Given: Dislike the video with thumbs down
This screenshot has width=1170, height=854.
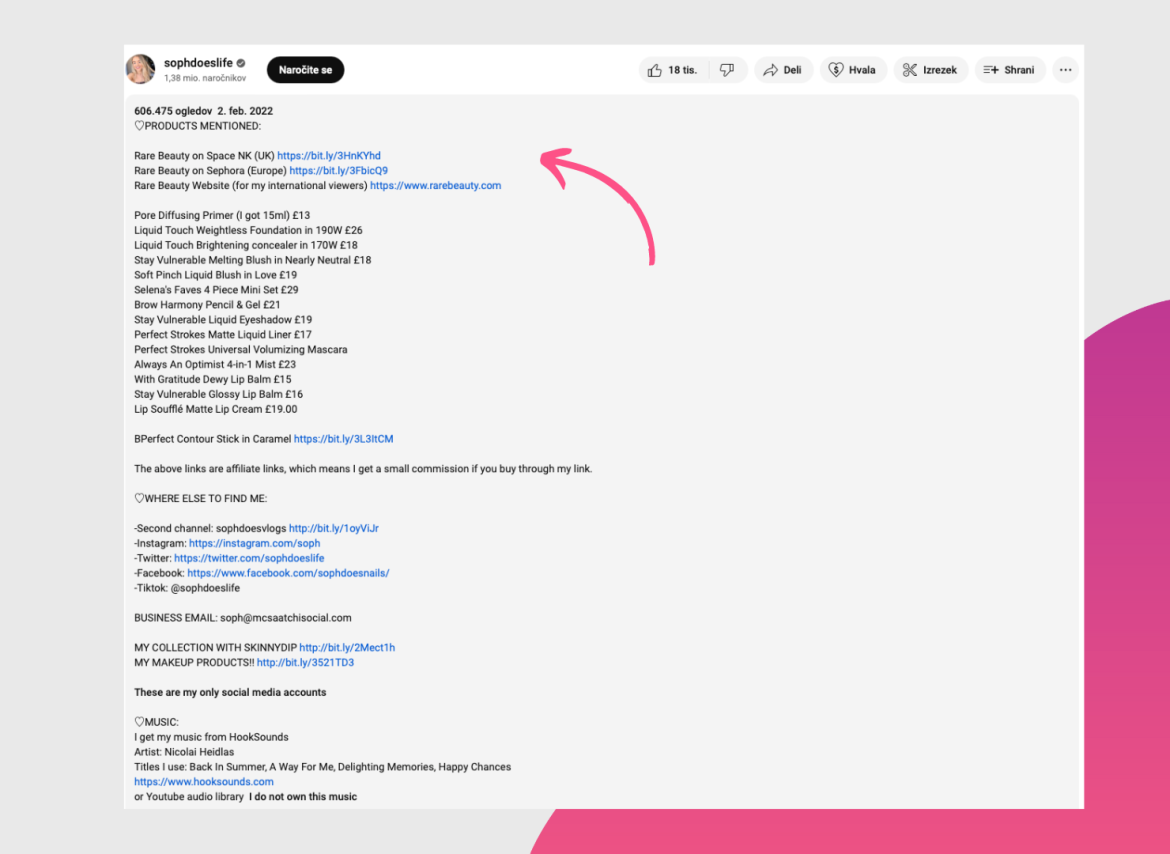Looking at the screenshot, I should coord(728,70).
